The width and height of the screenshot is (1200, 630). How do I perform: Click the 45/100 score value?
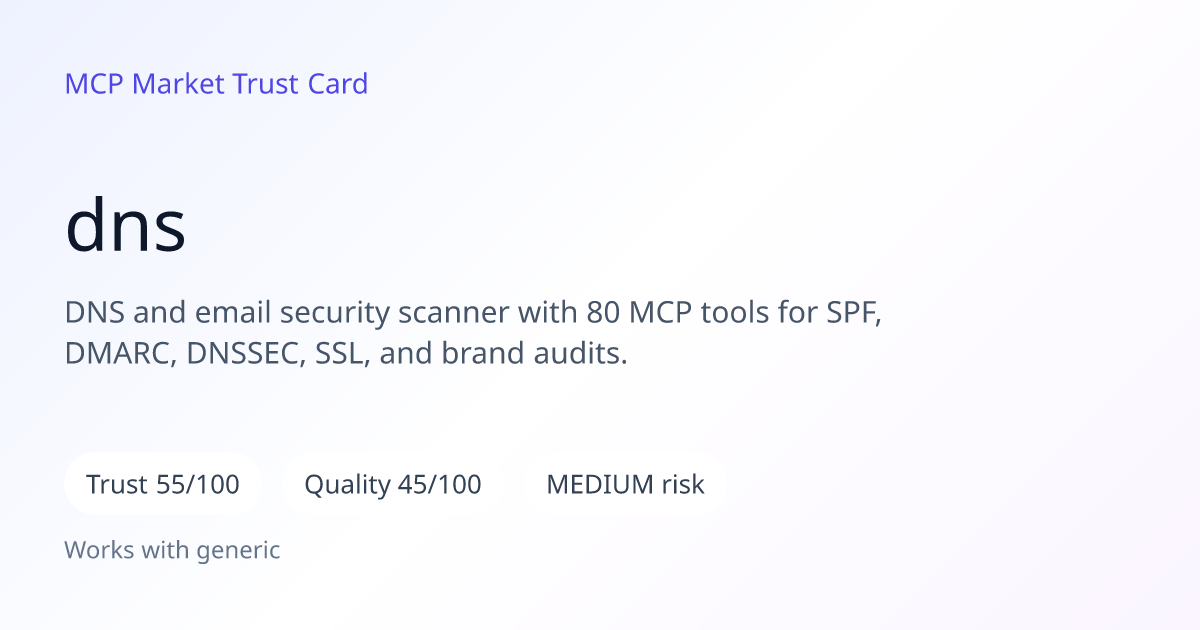point(440,484)
